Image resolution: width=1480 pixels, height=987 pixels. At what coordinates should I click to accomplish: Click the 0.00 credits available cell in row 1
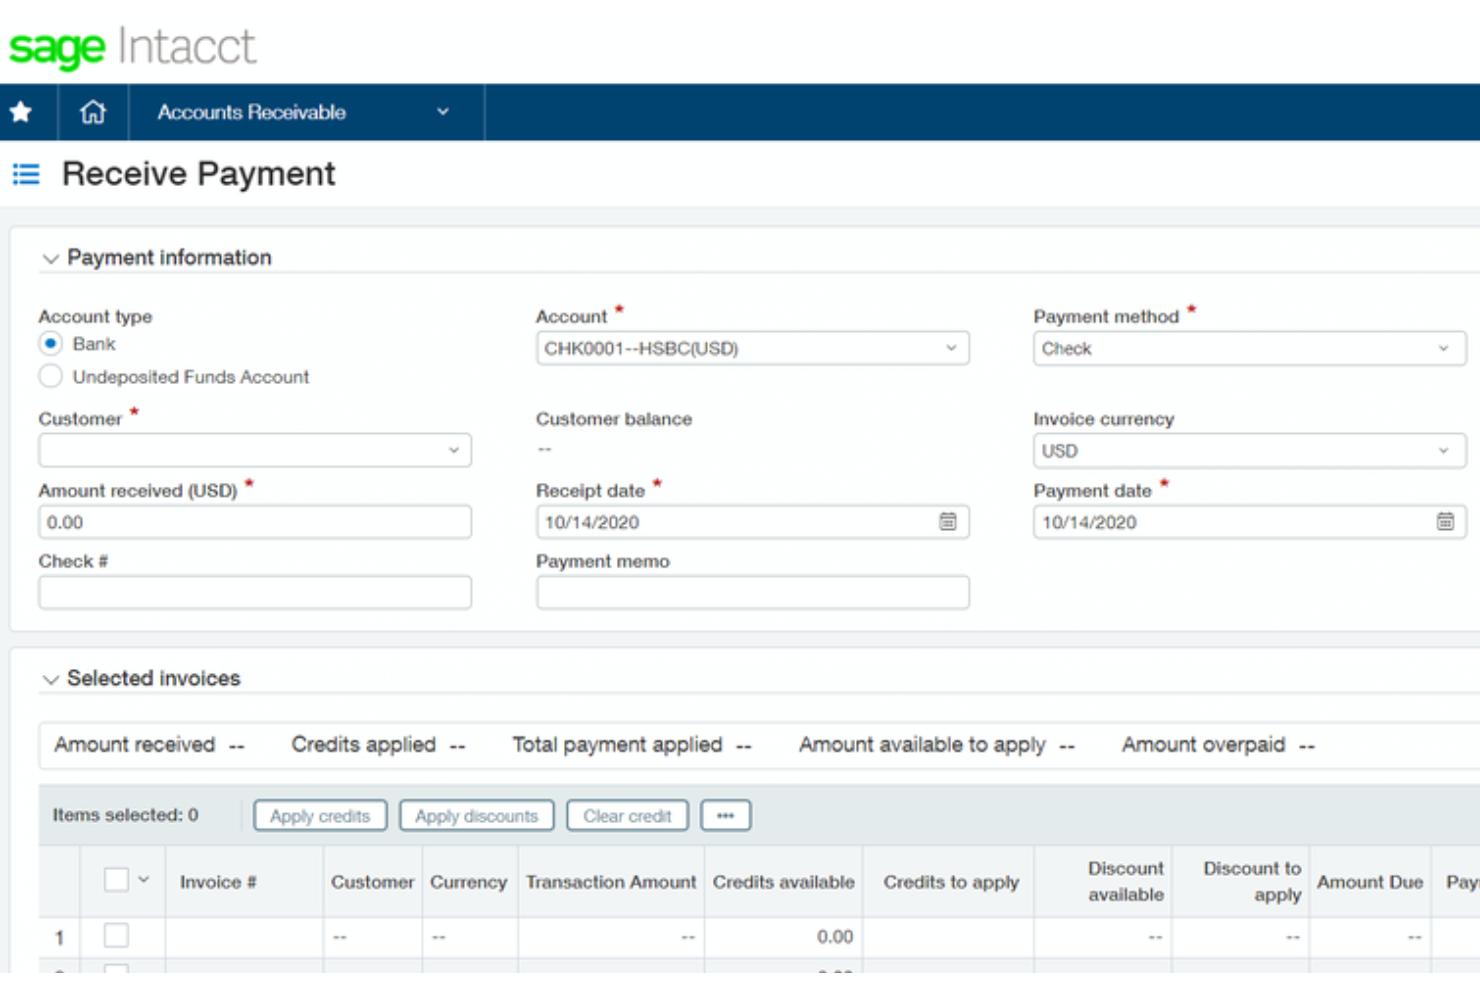click(x=783, y=937)
